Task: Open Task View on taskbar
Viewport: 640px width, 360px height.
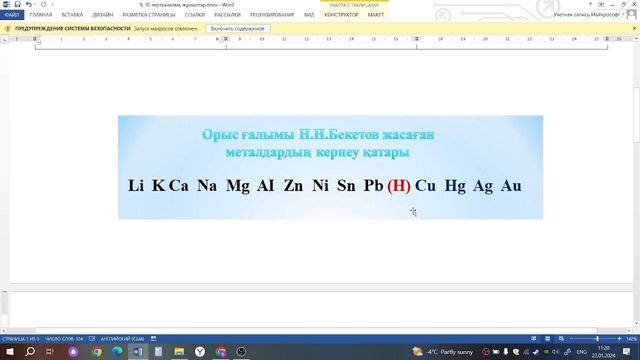Action: pyautogui.click(x=50, y=351)
